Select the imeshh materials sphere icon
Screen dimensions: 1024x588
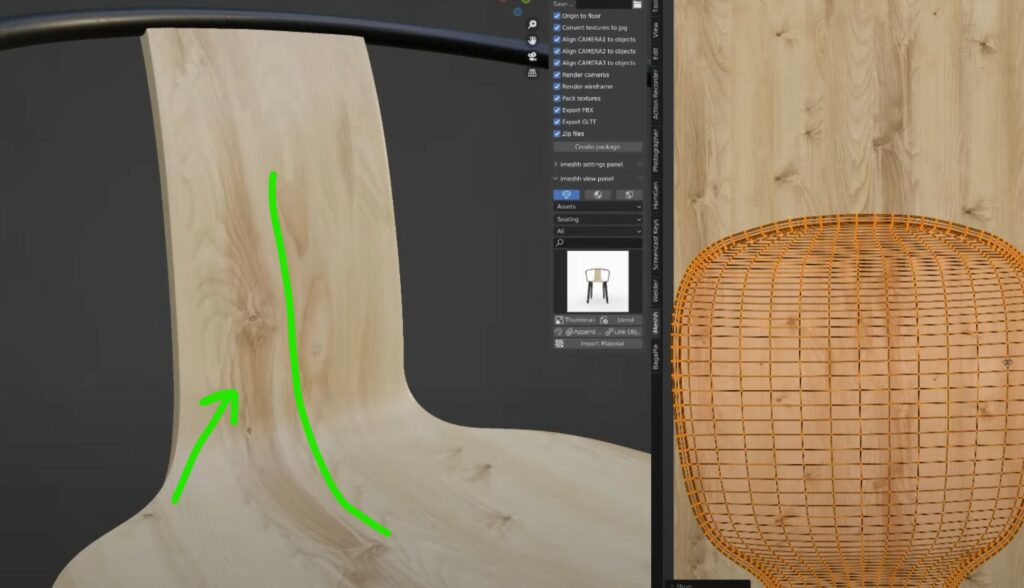598,195
